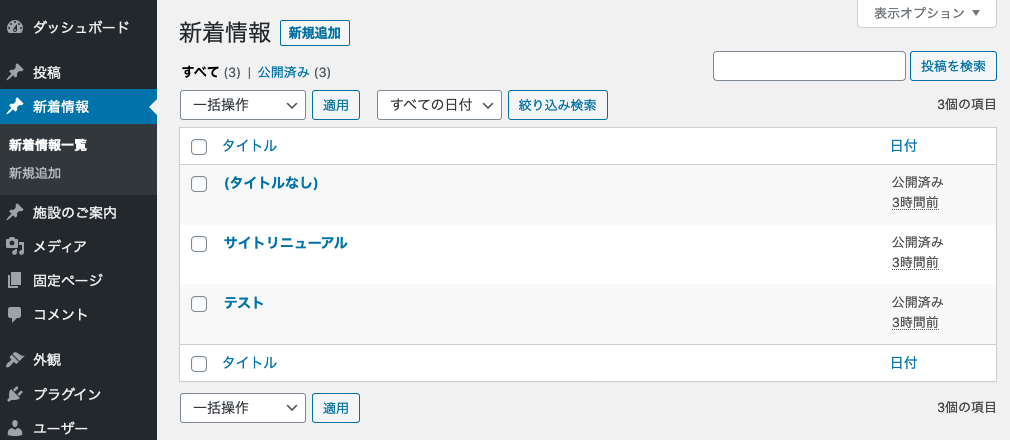Click the Dashboard gauge icon in sidebar

[15, 27]
